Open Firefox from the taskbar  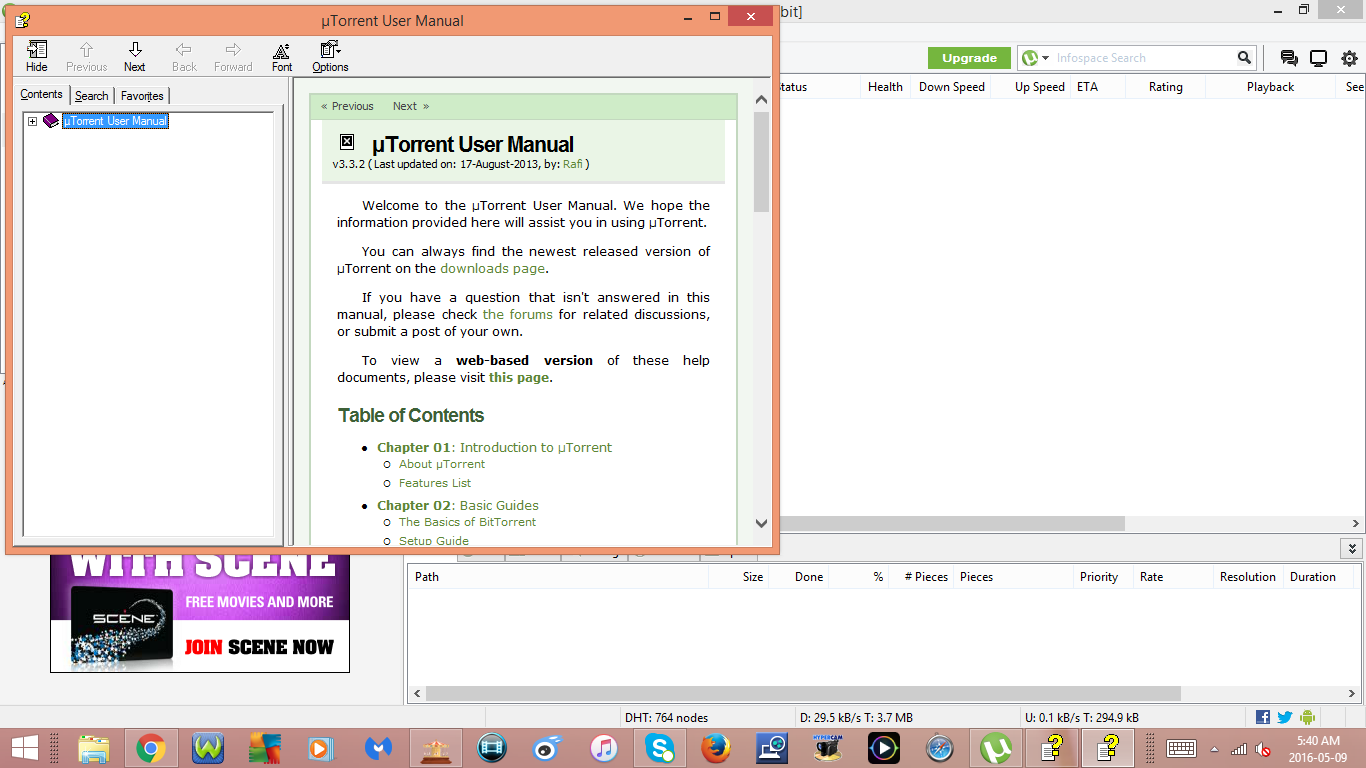coord(716,748)
